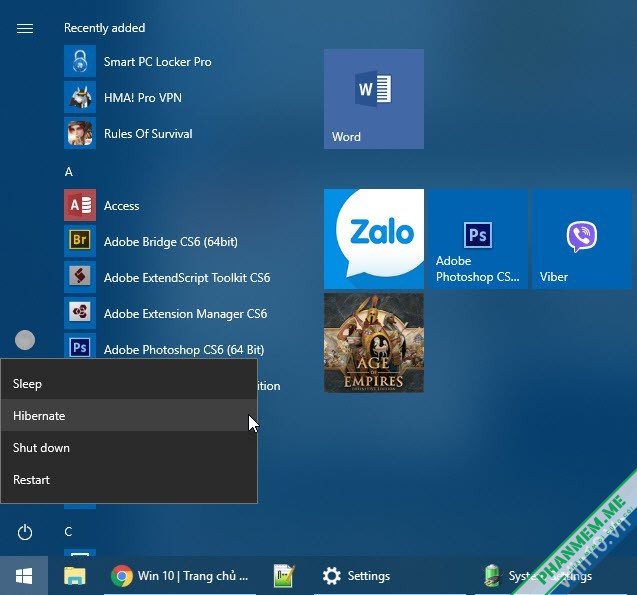Click the Rules Of Survival icon
Viewport: 637px width, 595px height.
(80, 134)
